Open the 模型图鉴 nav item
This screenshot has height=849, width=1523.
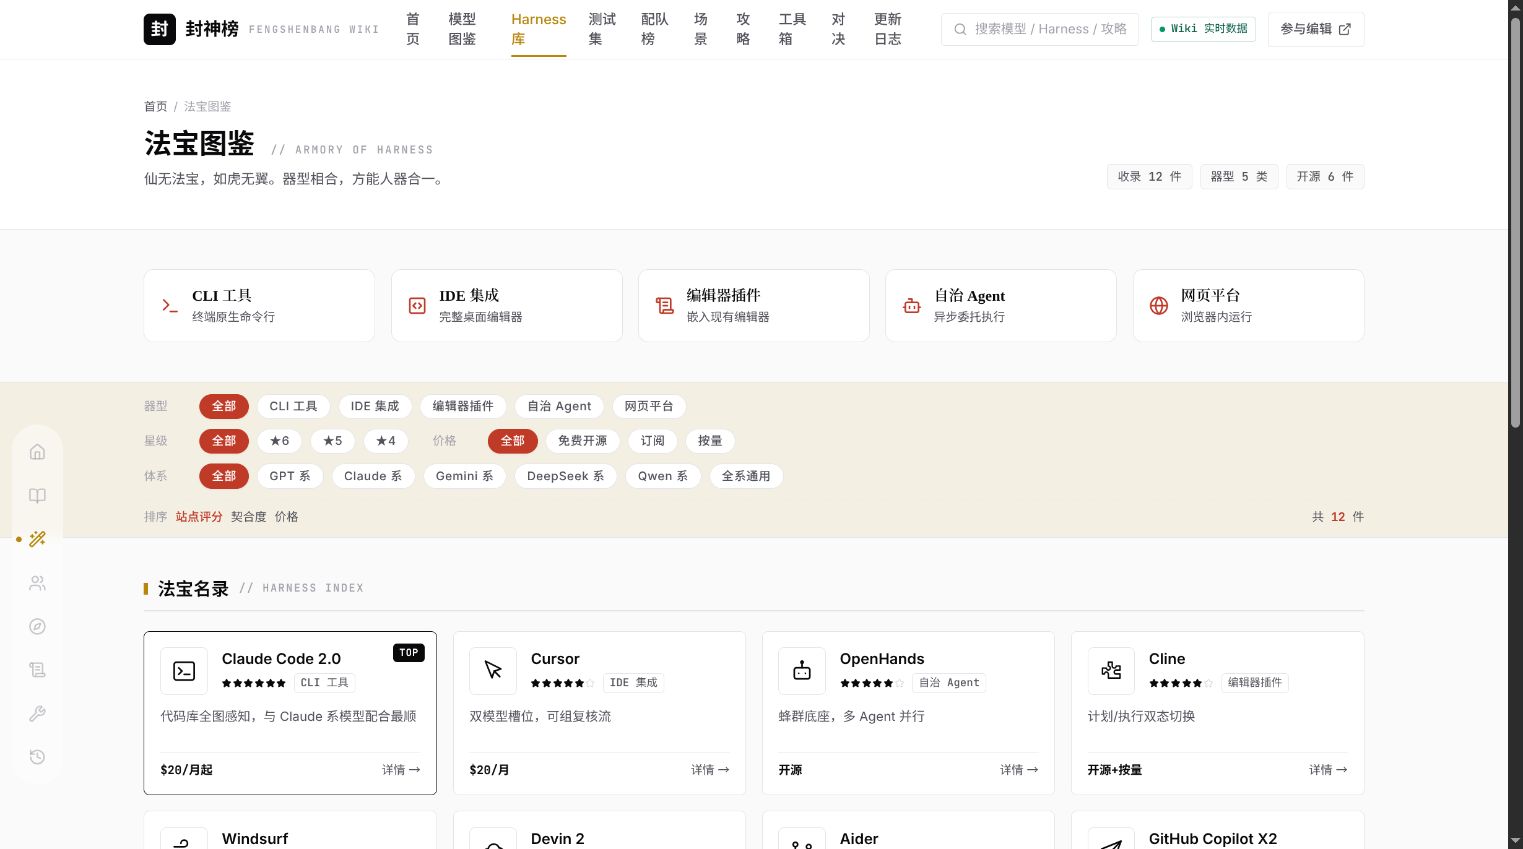[462, 29]
